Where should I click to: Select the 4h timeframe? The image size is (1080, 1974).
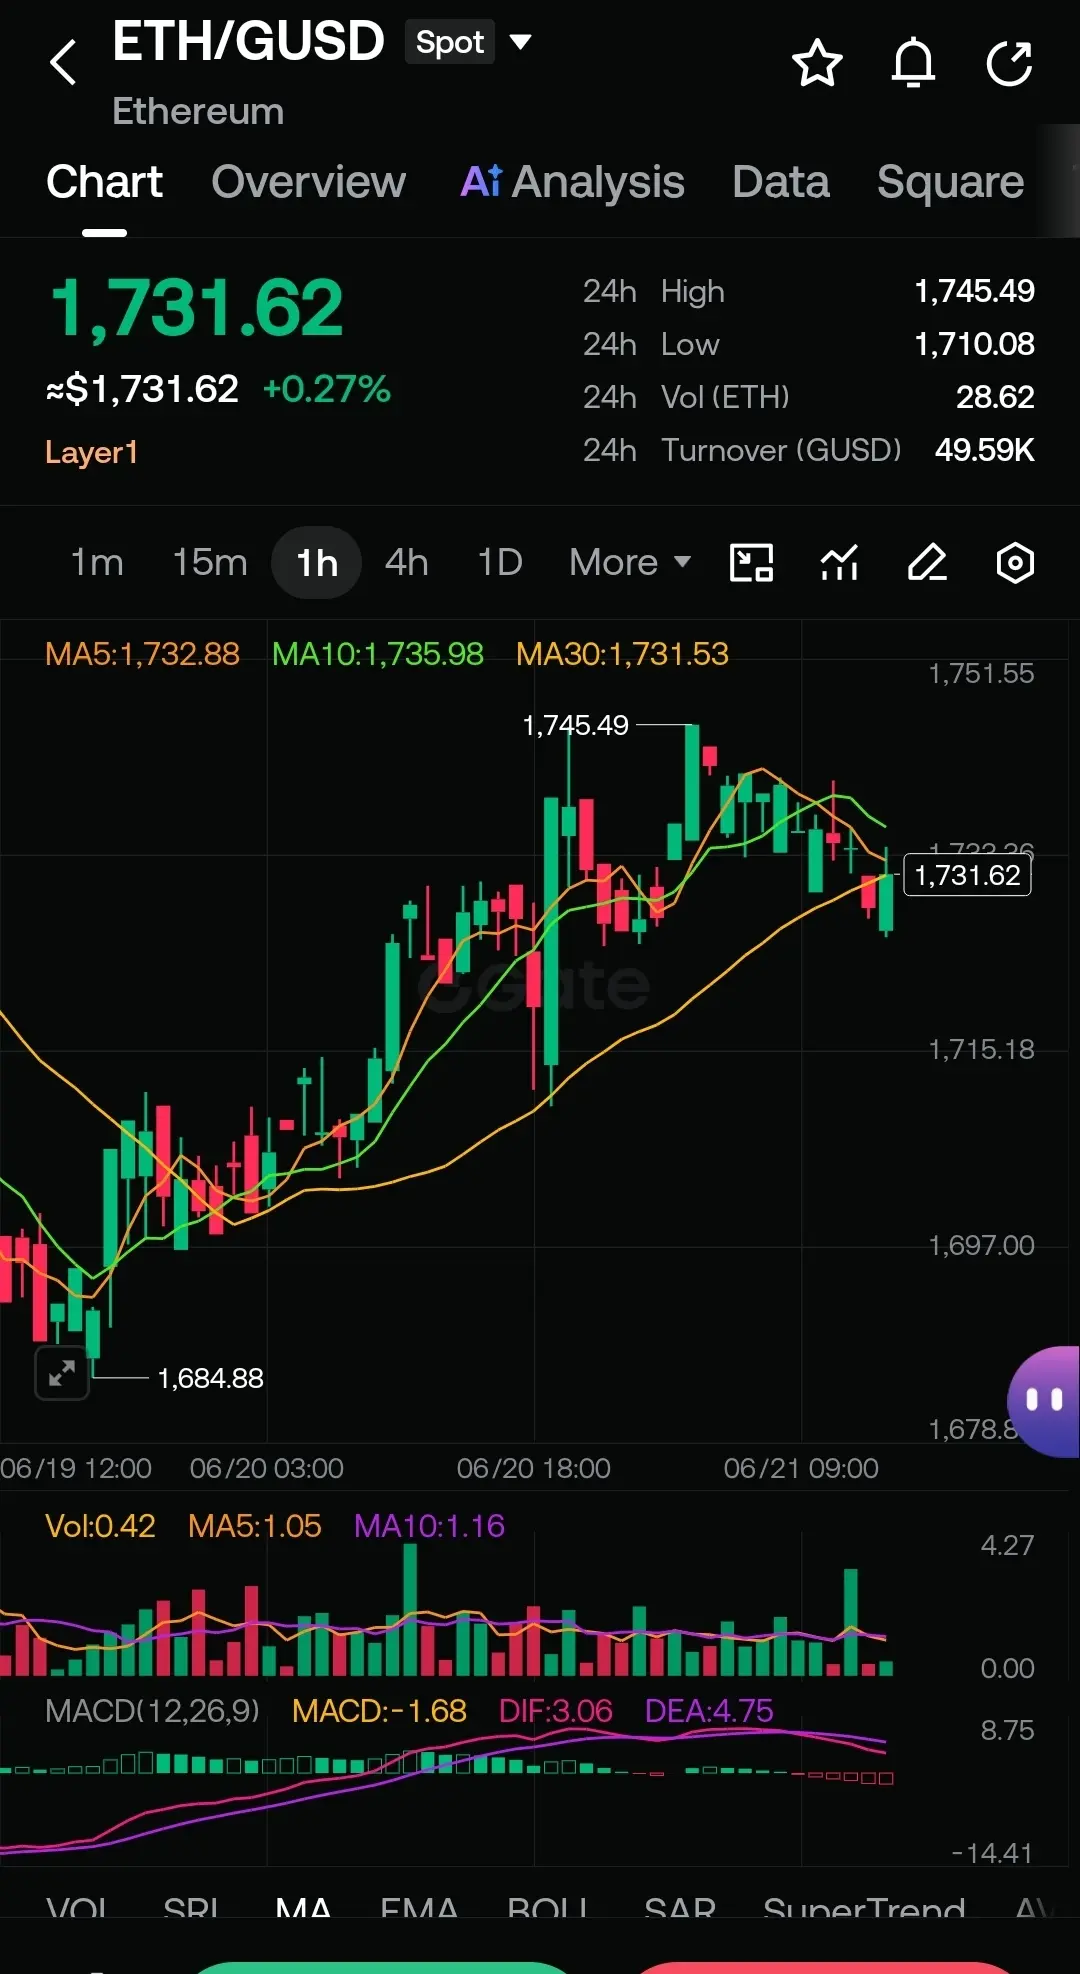tap(406, 563)
